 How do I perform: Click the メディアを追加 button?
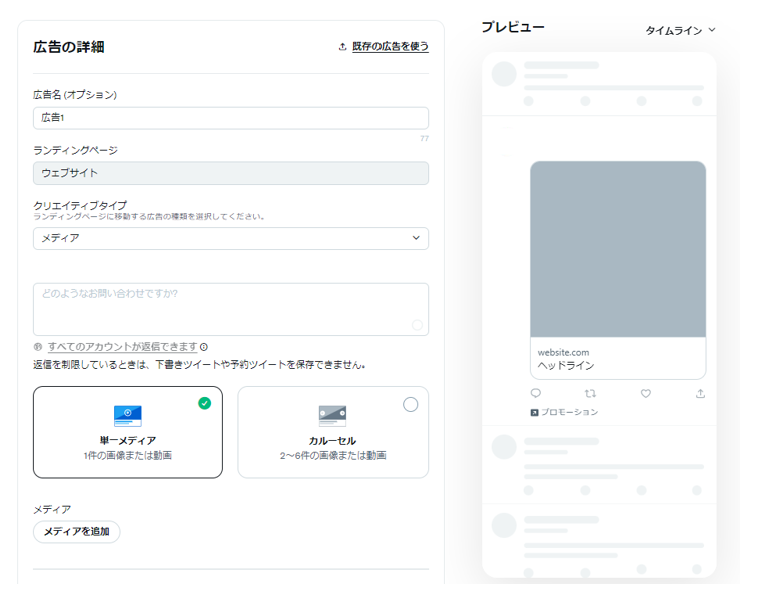pos(76,532)
